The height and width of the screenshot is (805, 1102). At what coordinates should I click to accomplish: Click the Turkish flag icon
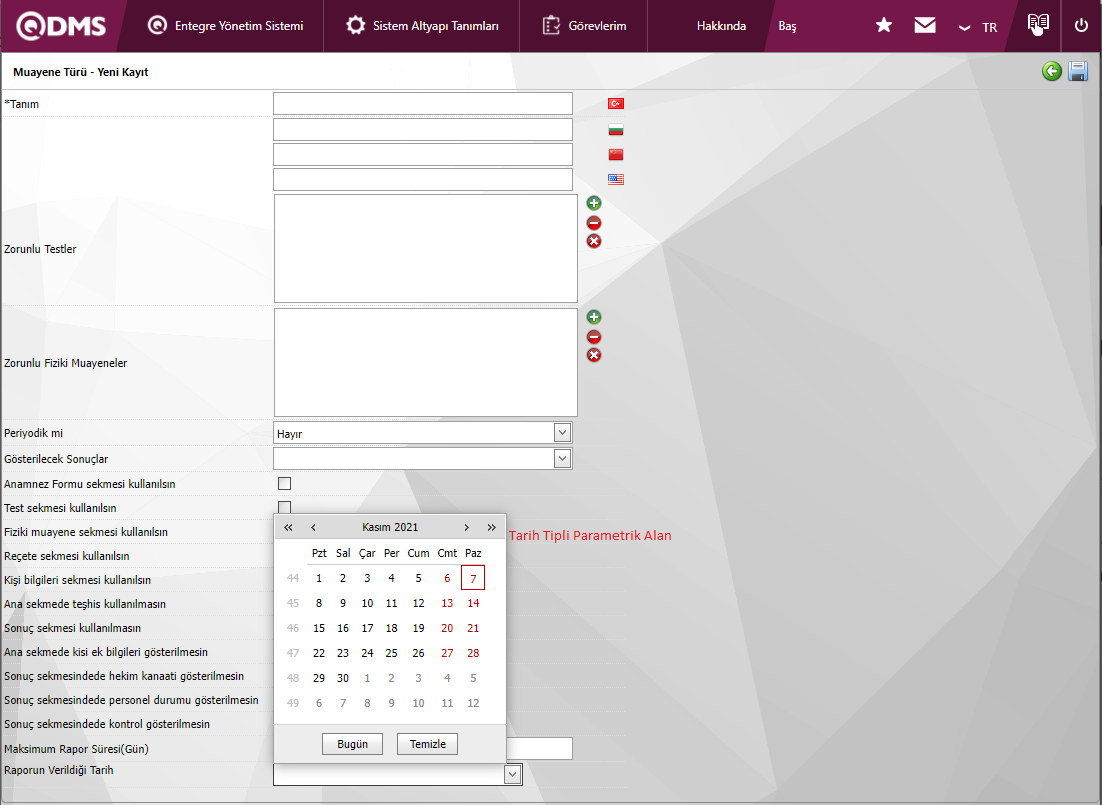[616, 103]
